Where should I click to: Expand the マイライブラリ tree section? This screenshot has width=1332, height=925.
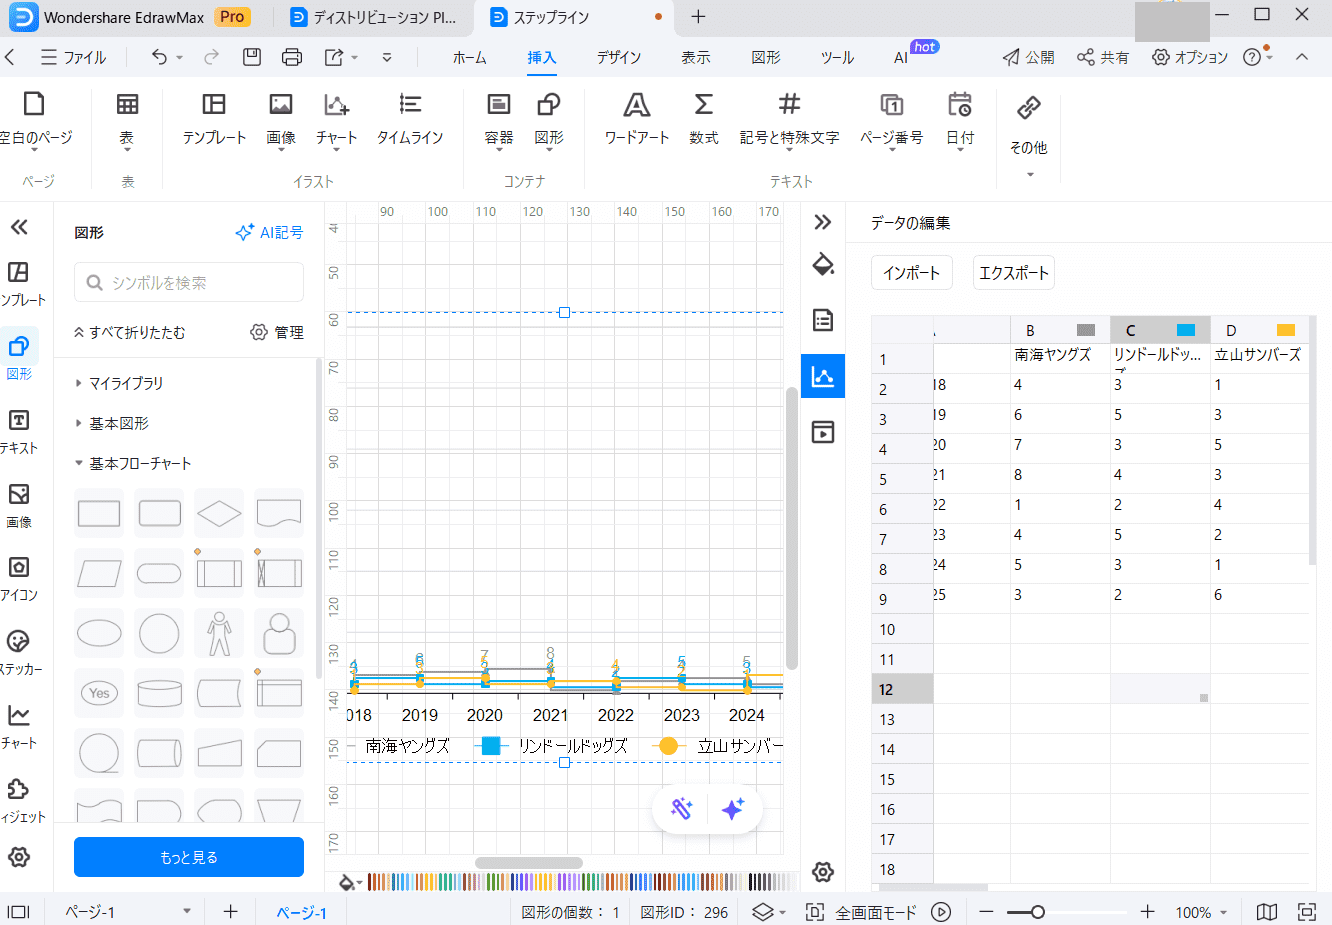(x=79, y=383)
